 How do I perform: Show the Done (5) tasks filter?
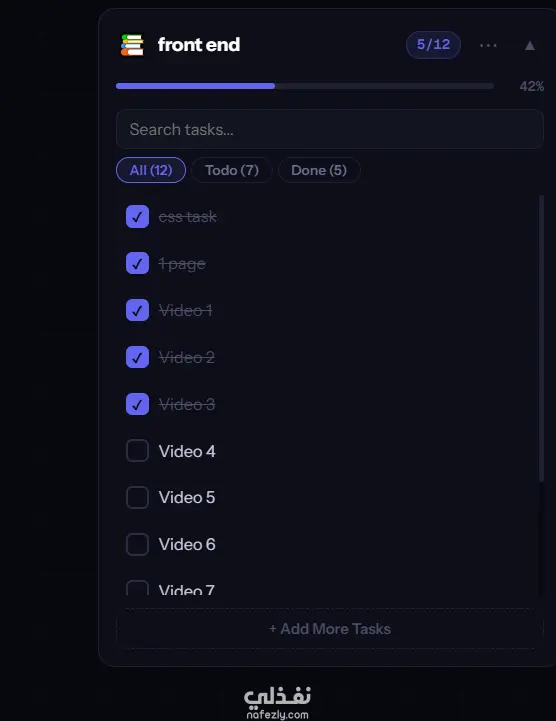pos(319,170)
